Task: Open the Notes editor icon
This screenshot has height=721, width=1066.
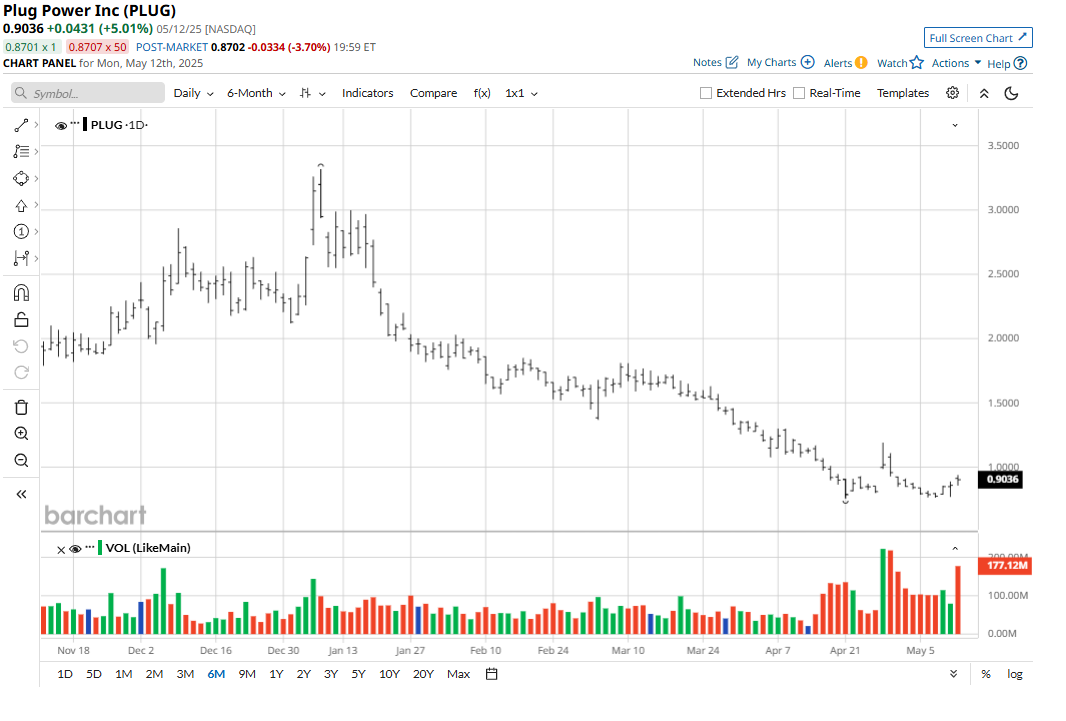Action: pos(732,62)
